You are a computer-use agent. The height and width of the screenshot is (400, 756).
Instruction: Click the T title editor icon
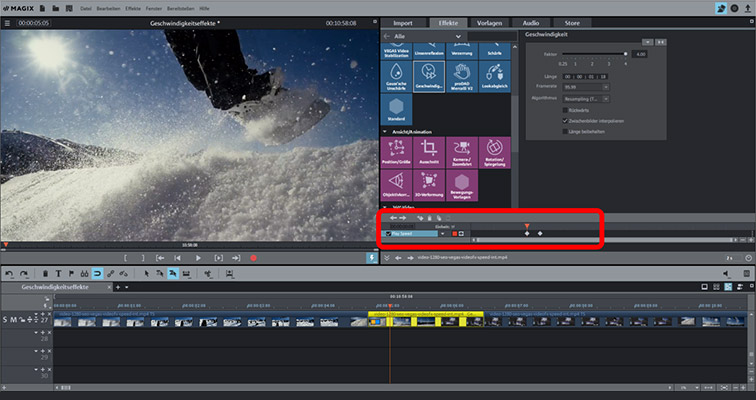58,274
